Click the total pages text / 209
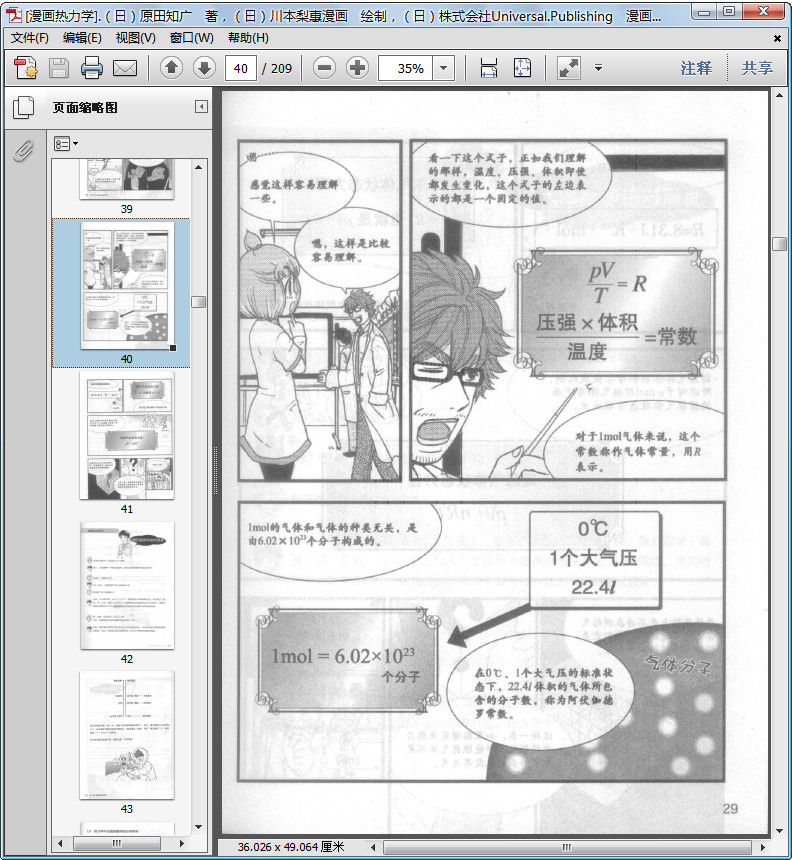This screenshot has width=792, height=860. (x=277, y=69)
